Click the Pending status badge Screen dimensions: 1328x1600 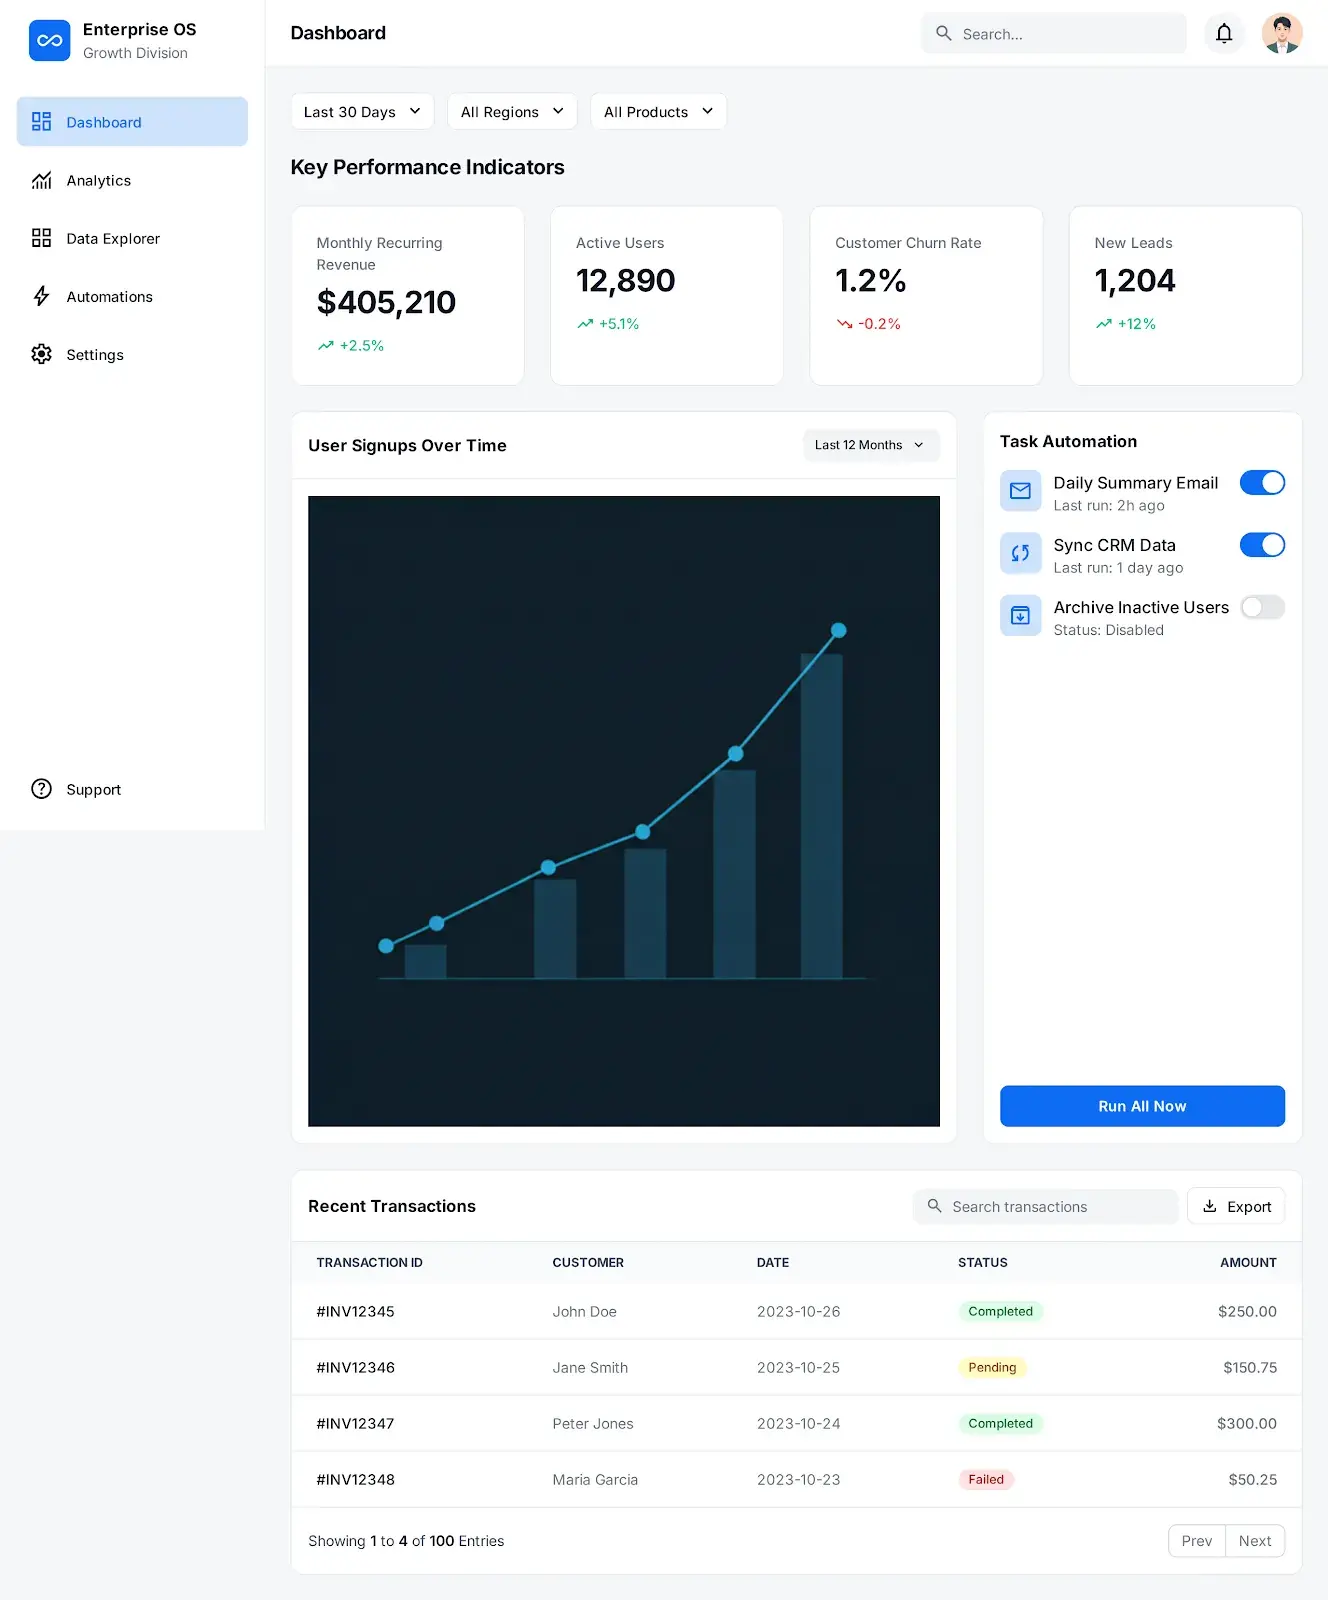tap(992, 1367)
